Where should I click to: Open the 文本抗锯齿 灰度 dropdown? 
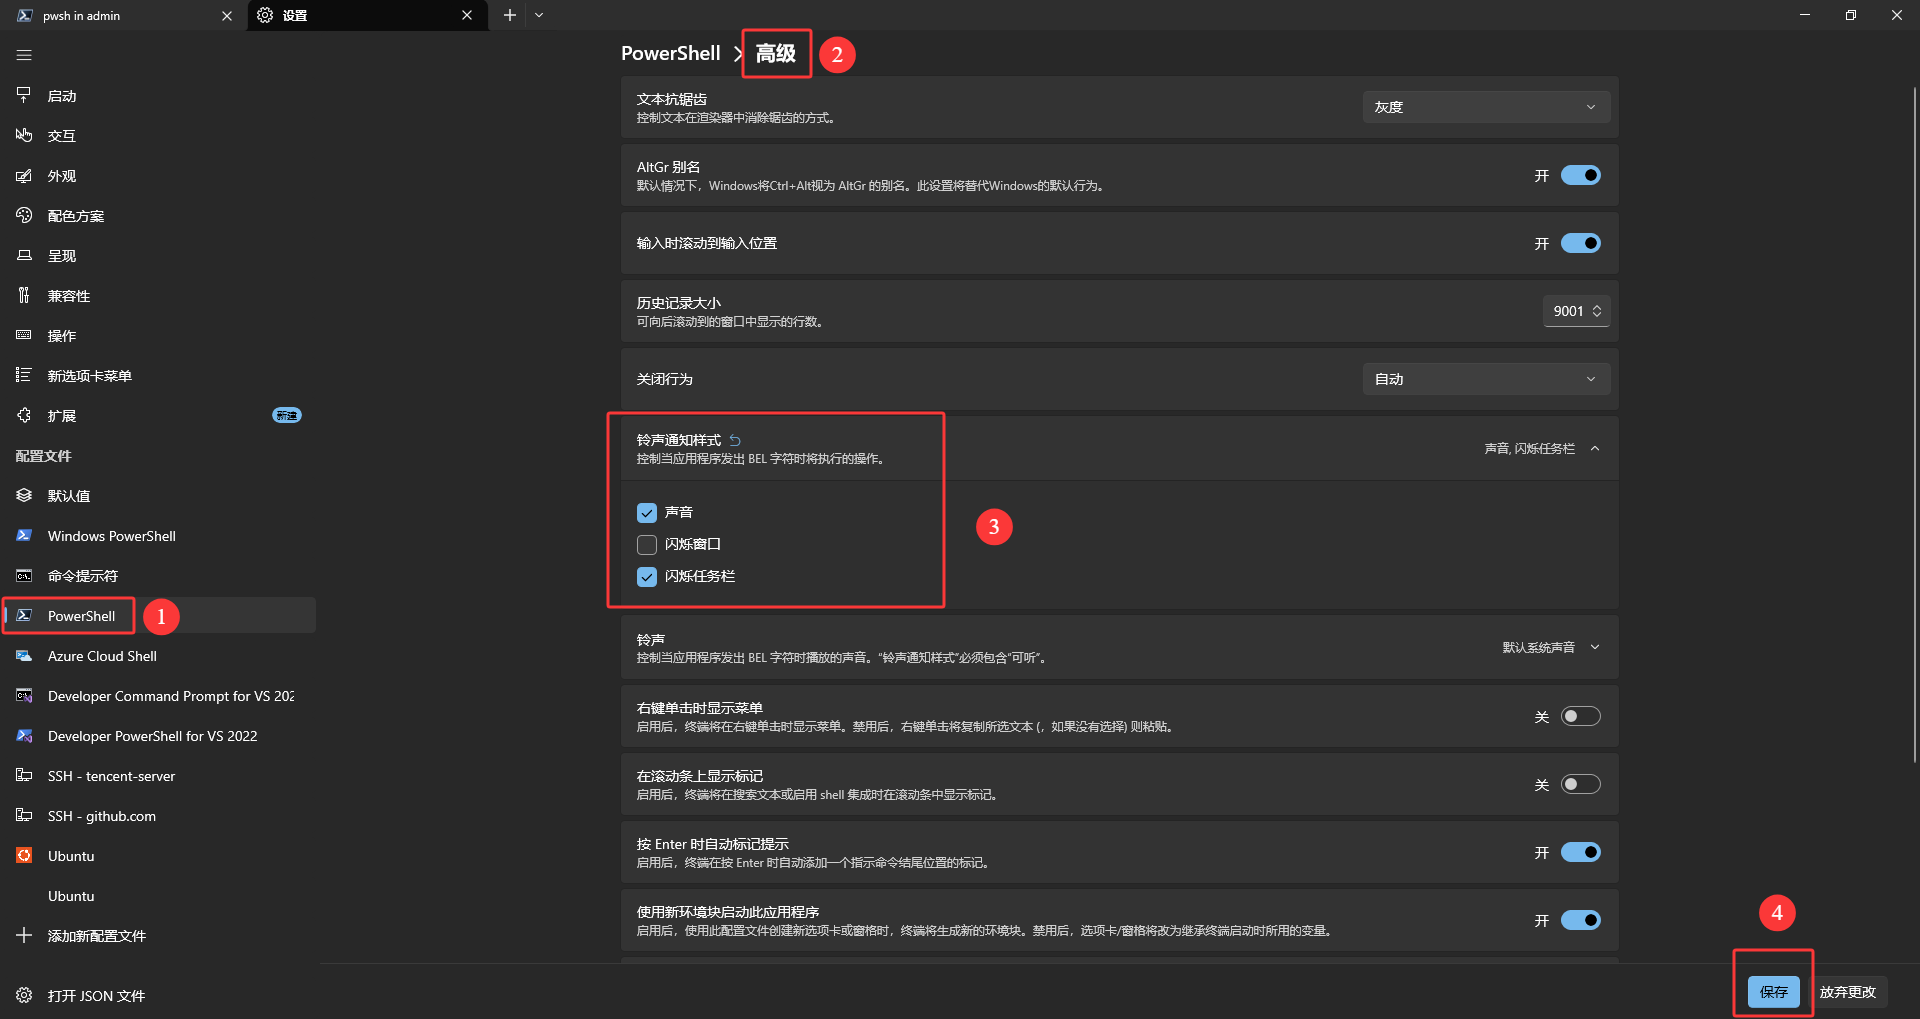tap(1486, 107)
